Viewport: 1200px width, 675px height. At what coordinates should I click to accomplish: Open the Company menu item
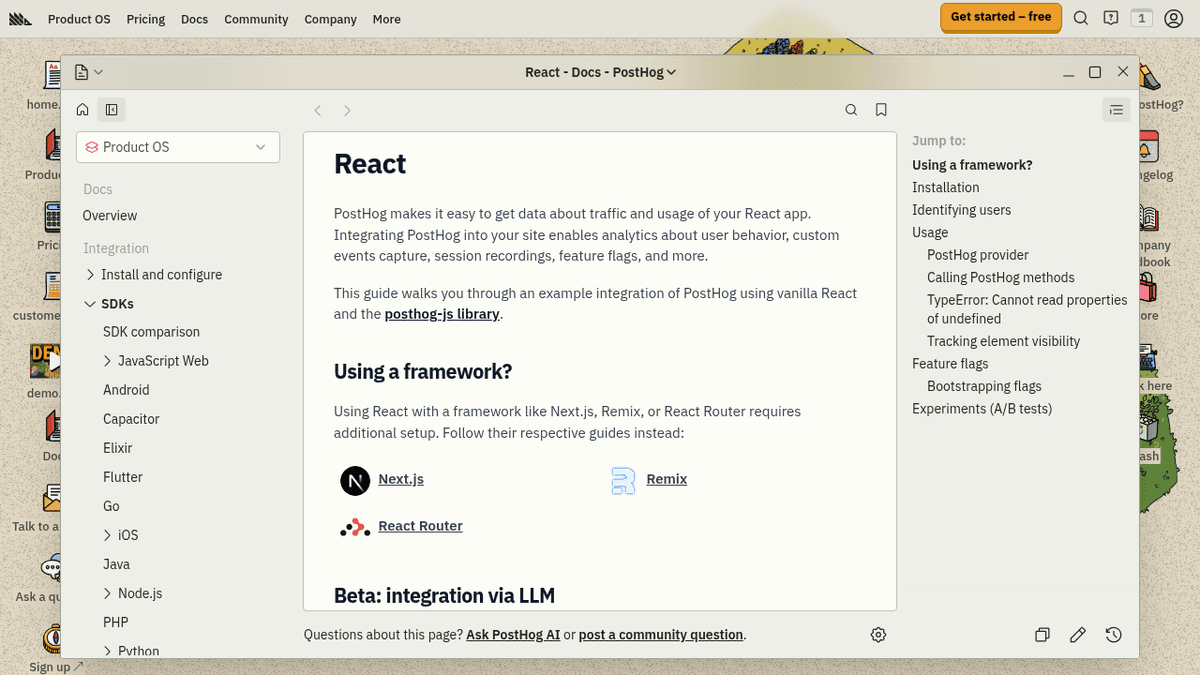pos(330,19)
